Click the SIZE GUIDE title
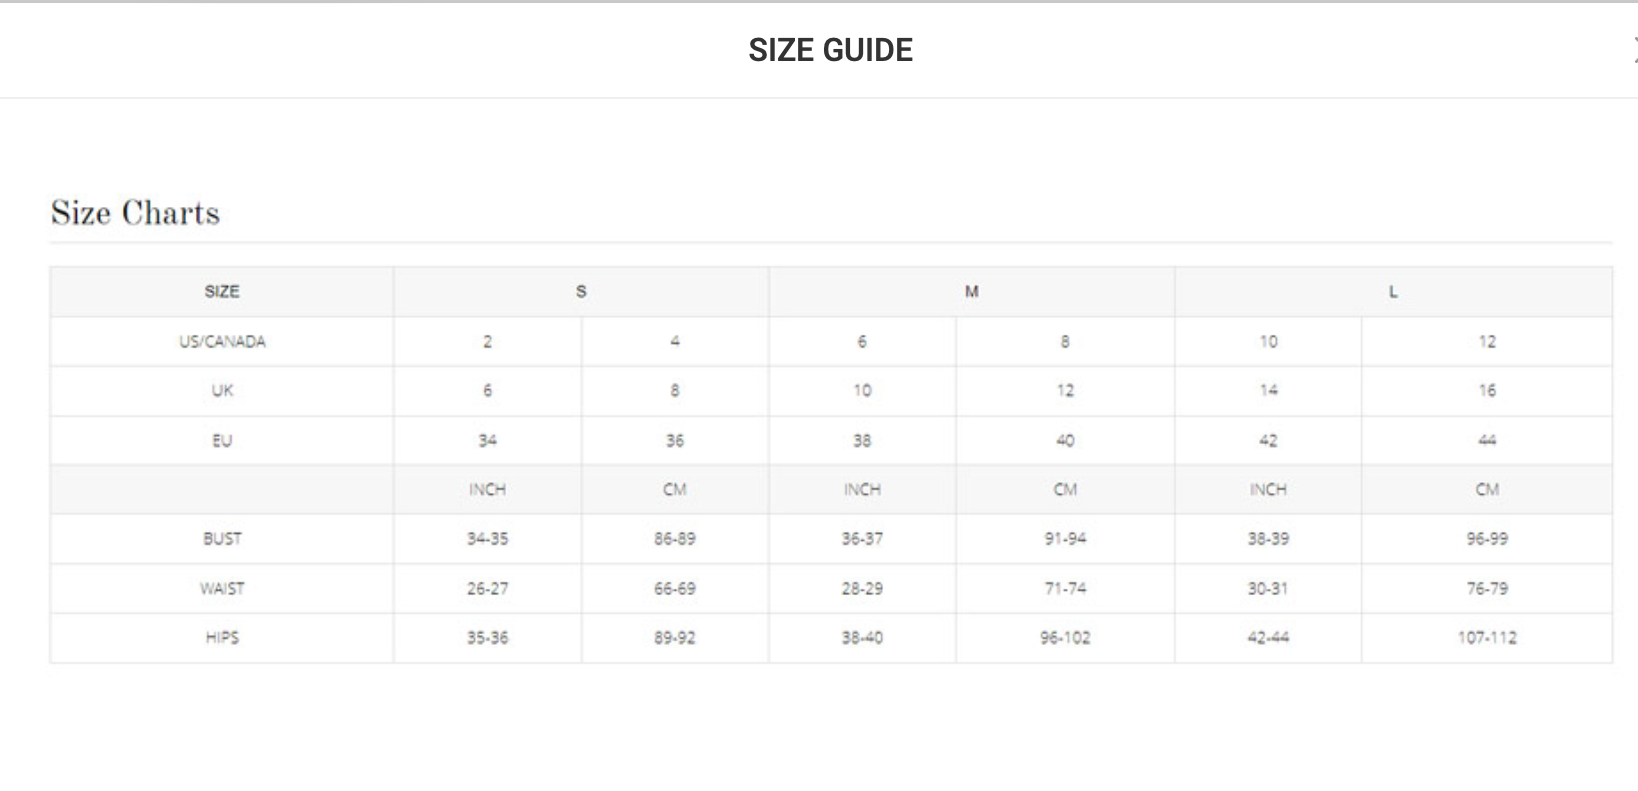The height and width of the screenshot is (791, 1638). point(830,50)
